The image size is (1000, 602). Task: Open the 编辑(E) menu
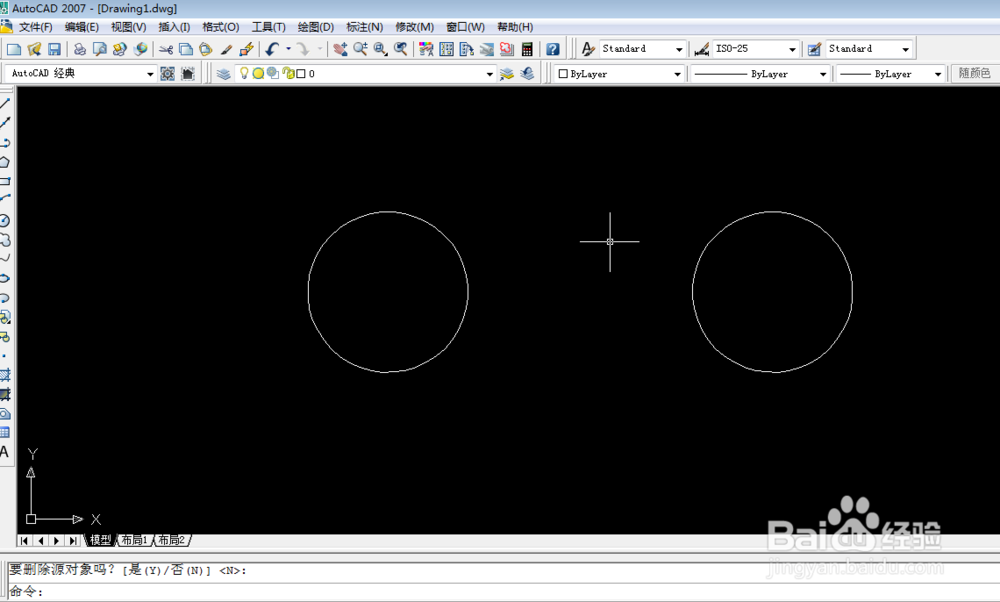(x=82, y=27)
